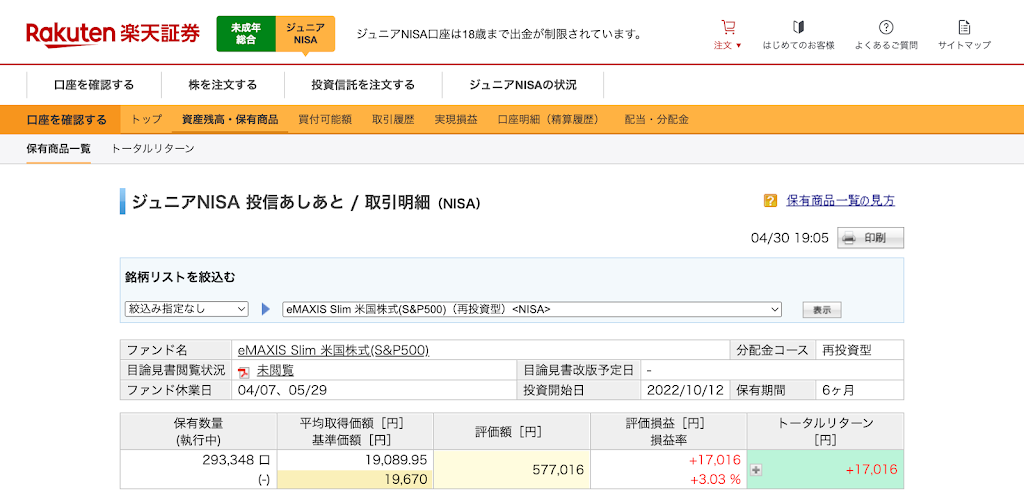1024x500 pixels.
Task: Select トップ in orange submenu
Action: pos(146,119)
